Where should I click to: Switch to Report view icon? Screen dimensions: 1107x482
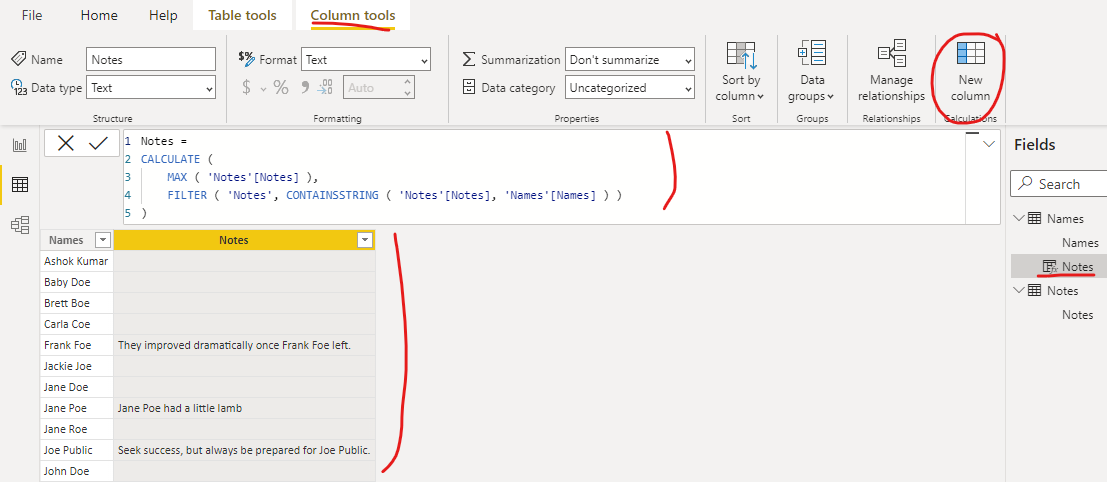[x=20, y=145]
